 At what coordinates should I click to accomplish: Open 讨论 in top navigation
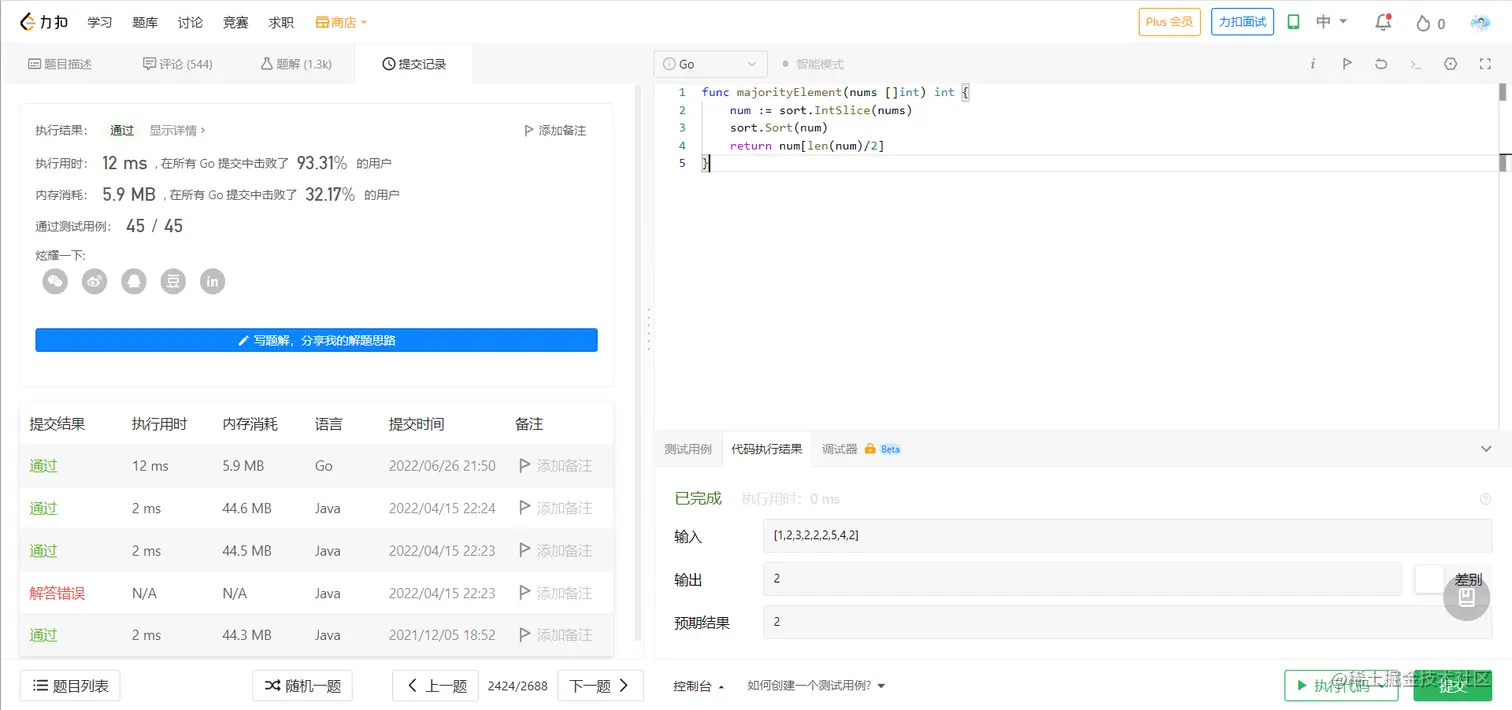click(190, 22)
